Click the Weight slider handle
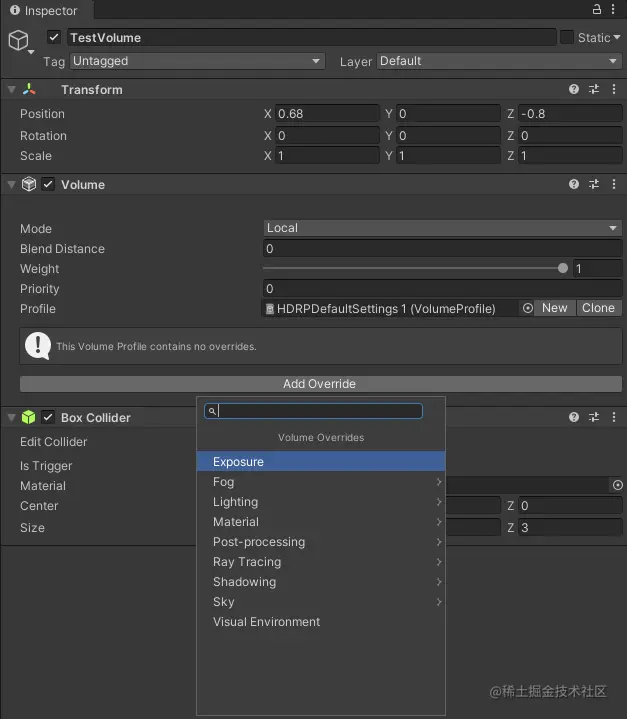 point(563,268)
